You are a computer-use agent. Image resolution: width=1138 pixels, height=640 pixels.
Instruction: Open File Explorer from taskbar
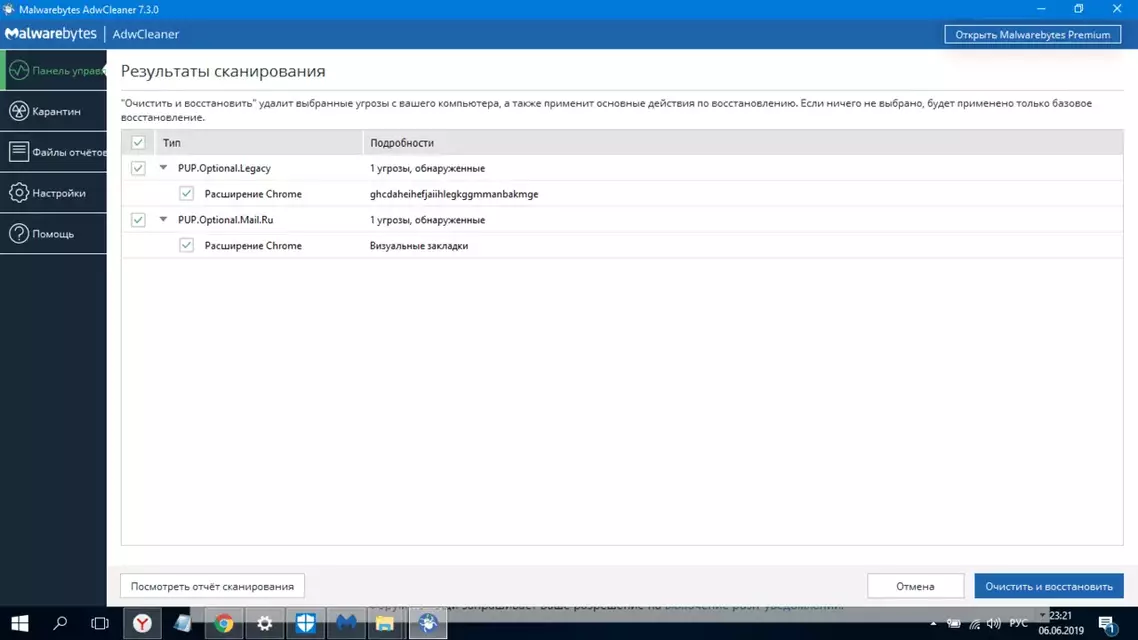pyautogui.click(x=385, y=623)
